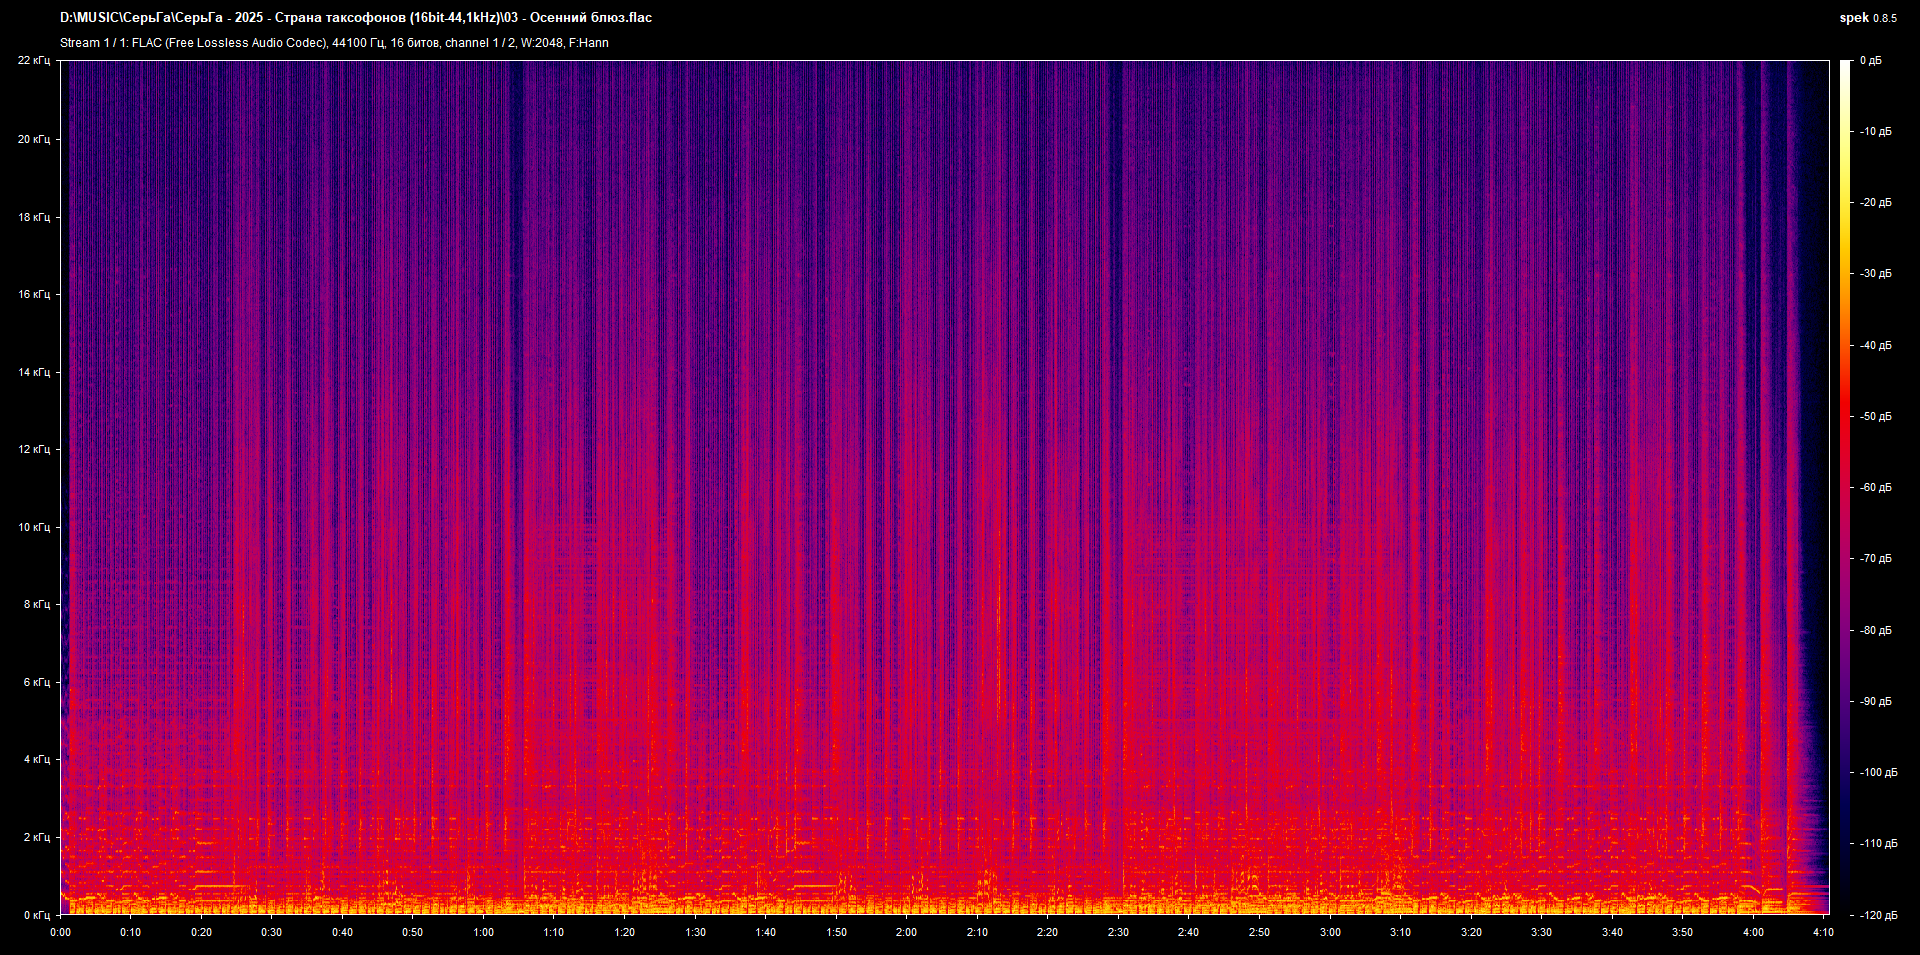
Task: Click the -120 дБ level label
Action: 1877,916
